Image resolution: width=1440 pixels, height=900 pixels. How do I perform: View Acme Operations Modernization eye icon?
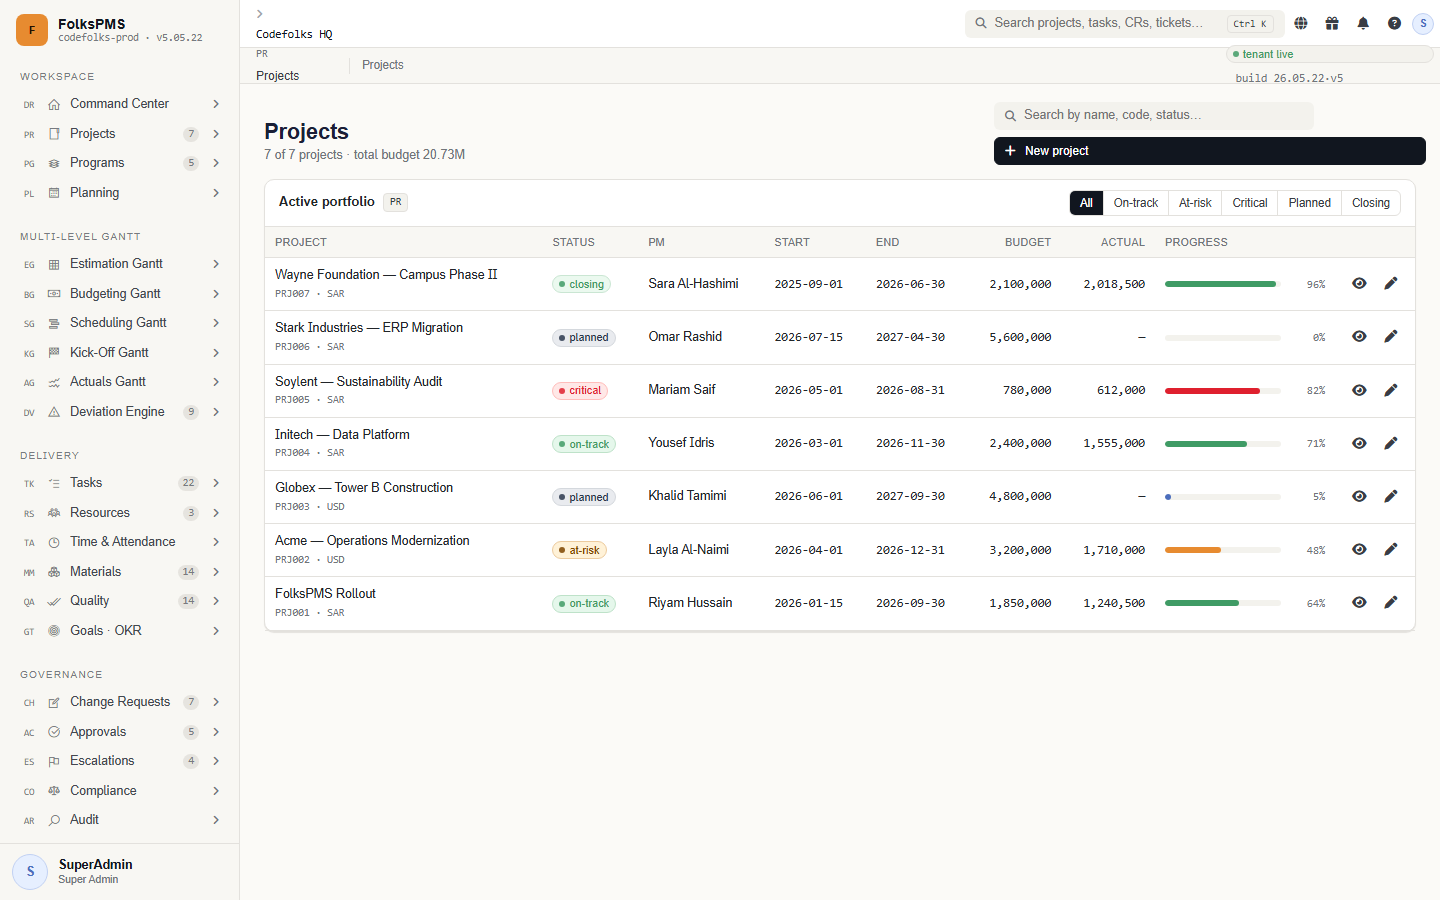pyautogui.click(x=1359, y=549)
